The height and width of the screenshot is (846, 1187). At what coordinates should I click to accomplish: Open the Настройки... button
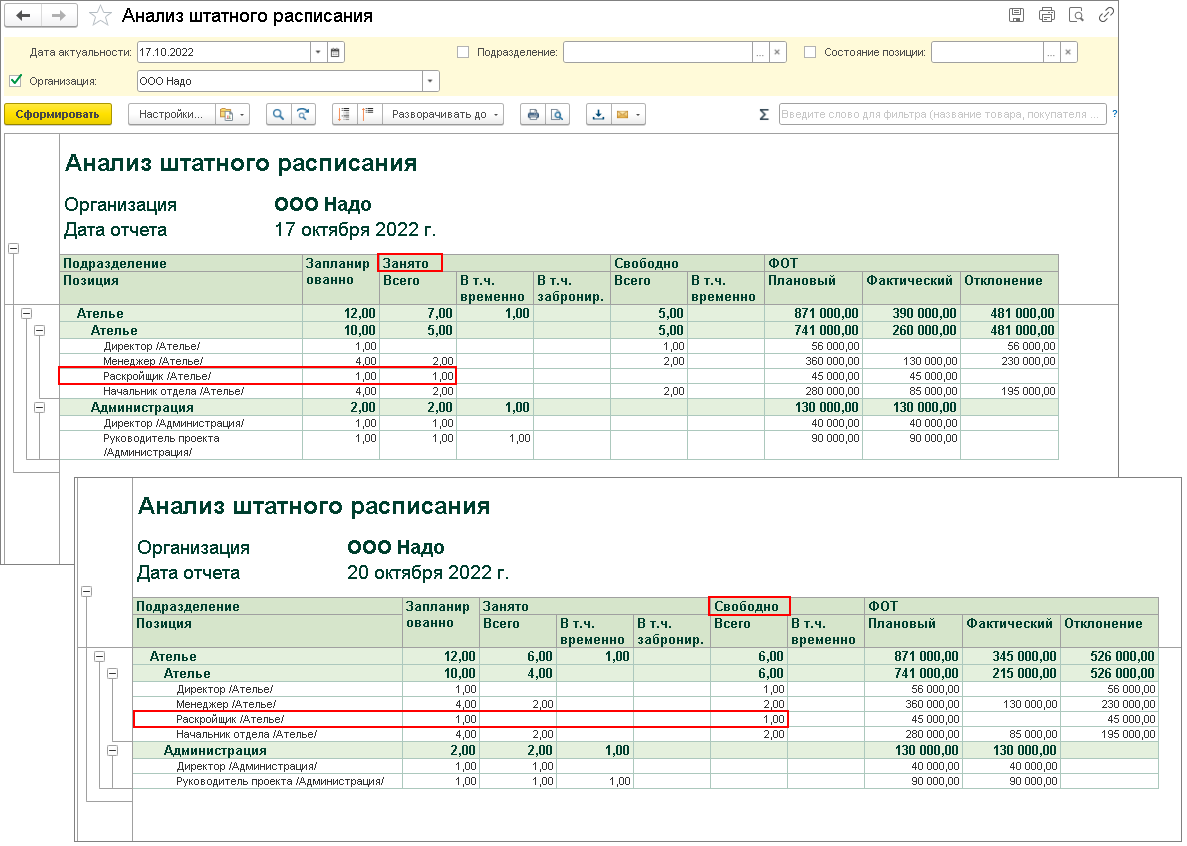point(170,115)
